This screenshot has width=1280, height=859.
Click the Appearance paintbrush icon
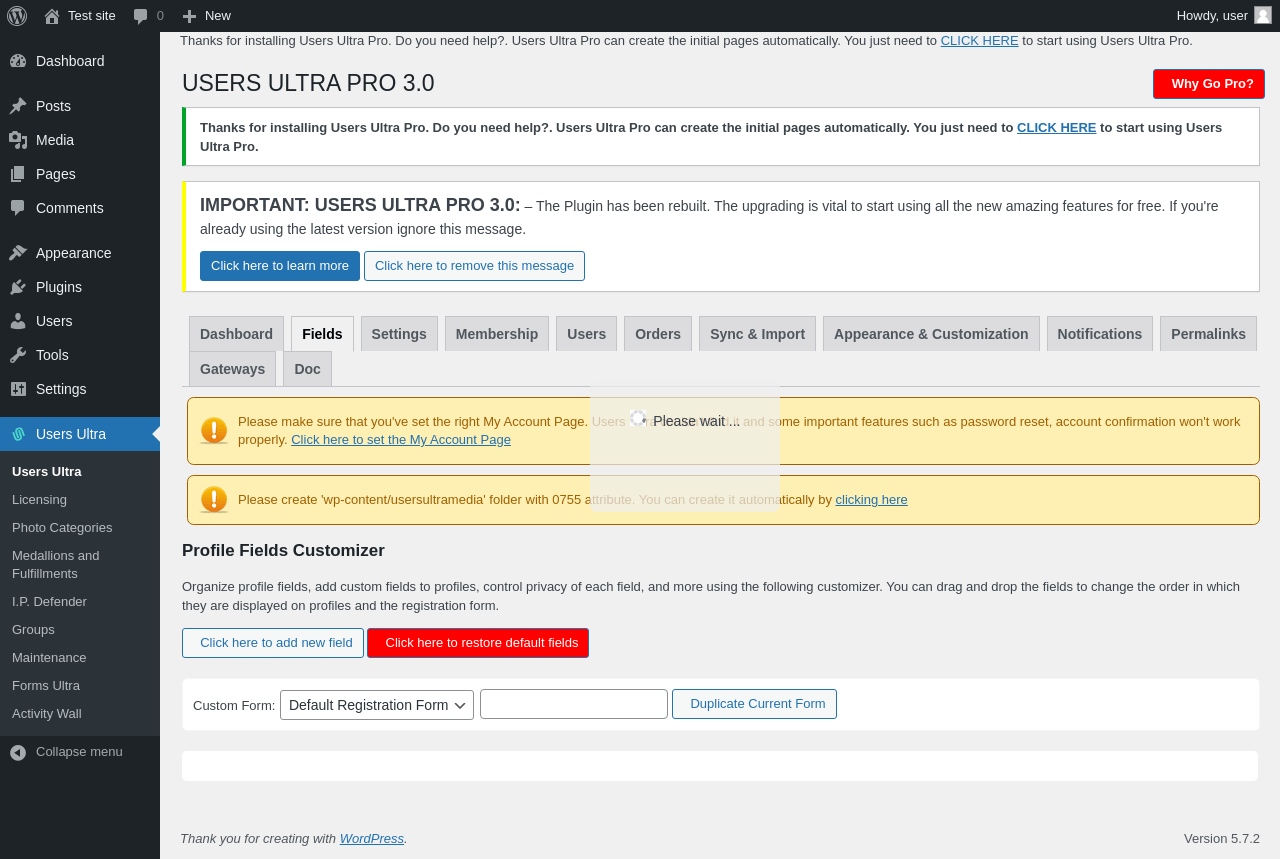pyautogui.click(x=18, y=253)
